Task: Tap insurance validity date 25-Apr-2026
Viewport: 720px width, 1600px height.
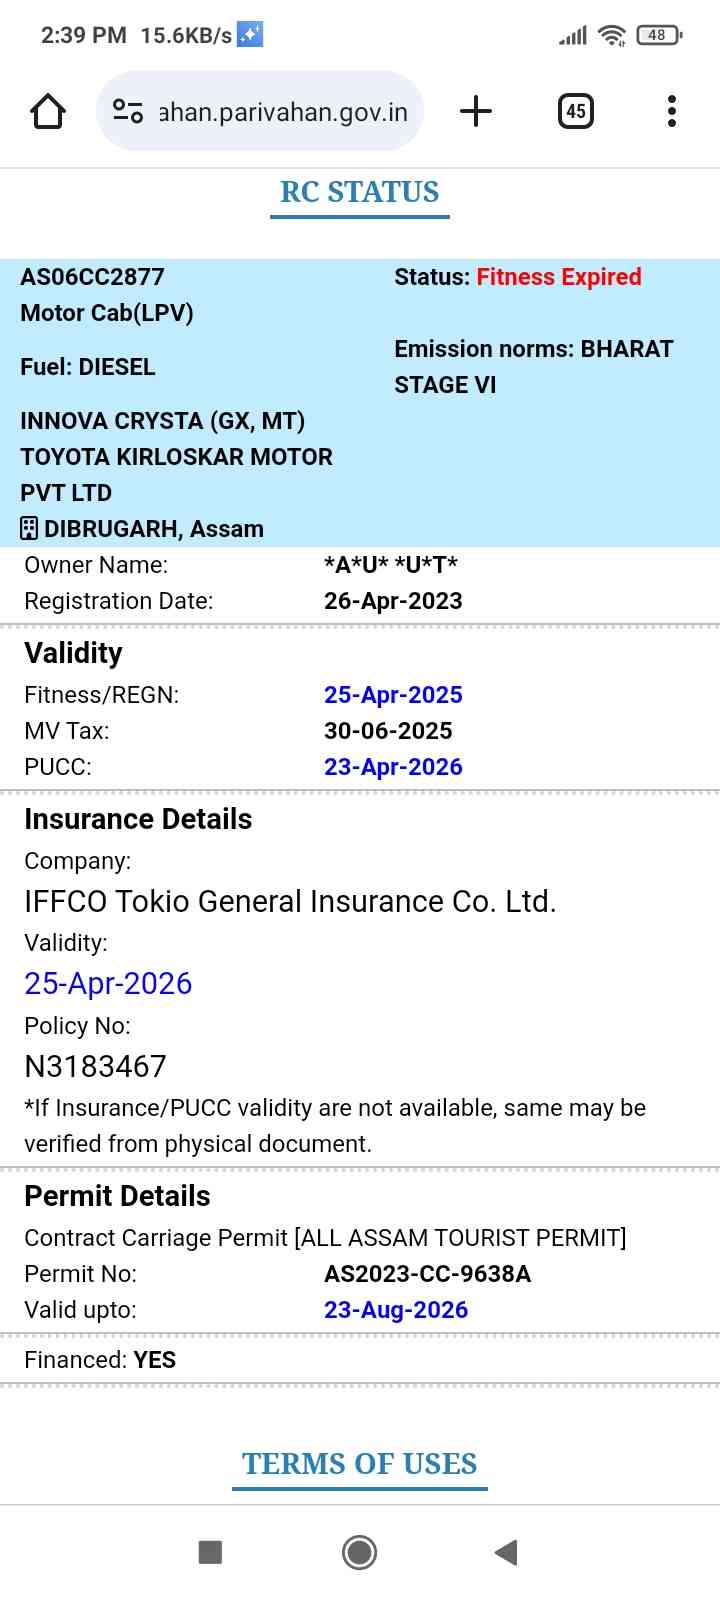Action: [x=108, y=984]
